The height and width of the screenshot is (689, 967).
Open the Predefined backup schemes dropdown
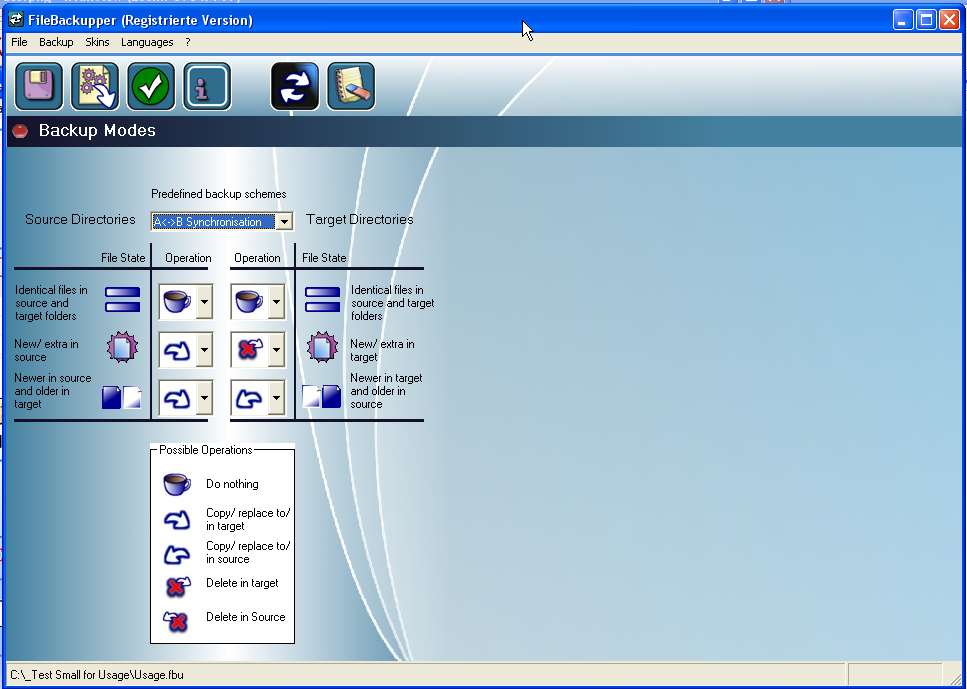click(284, 221)
